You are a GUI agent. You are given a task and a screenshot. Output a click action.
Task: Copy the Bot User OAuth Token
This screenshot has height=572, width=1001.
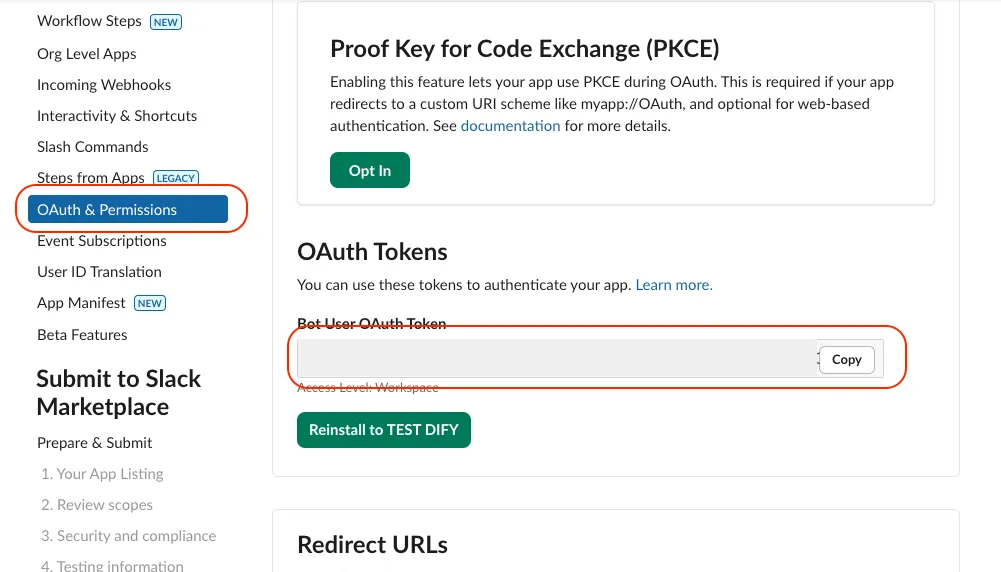(846, 360)
